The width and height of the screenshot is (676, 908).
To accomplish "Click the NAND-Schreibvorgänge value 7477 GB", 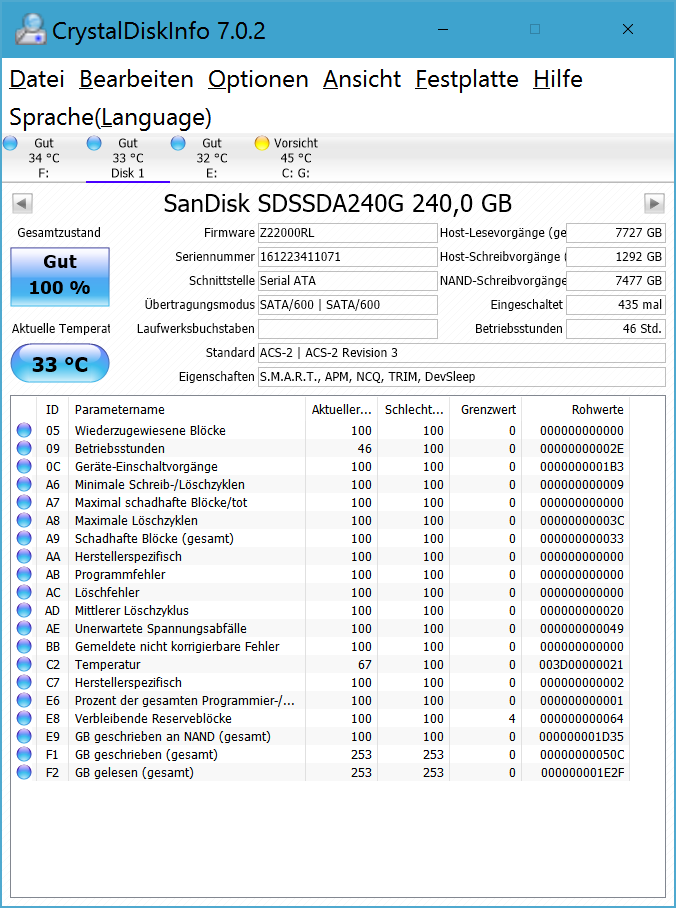I will [x=616, y=281].
